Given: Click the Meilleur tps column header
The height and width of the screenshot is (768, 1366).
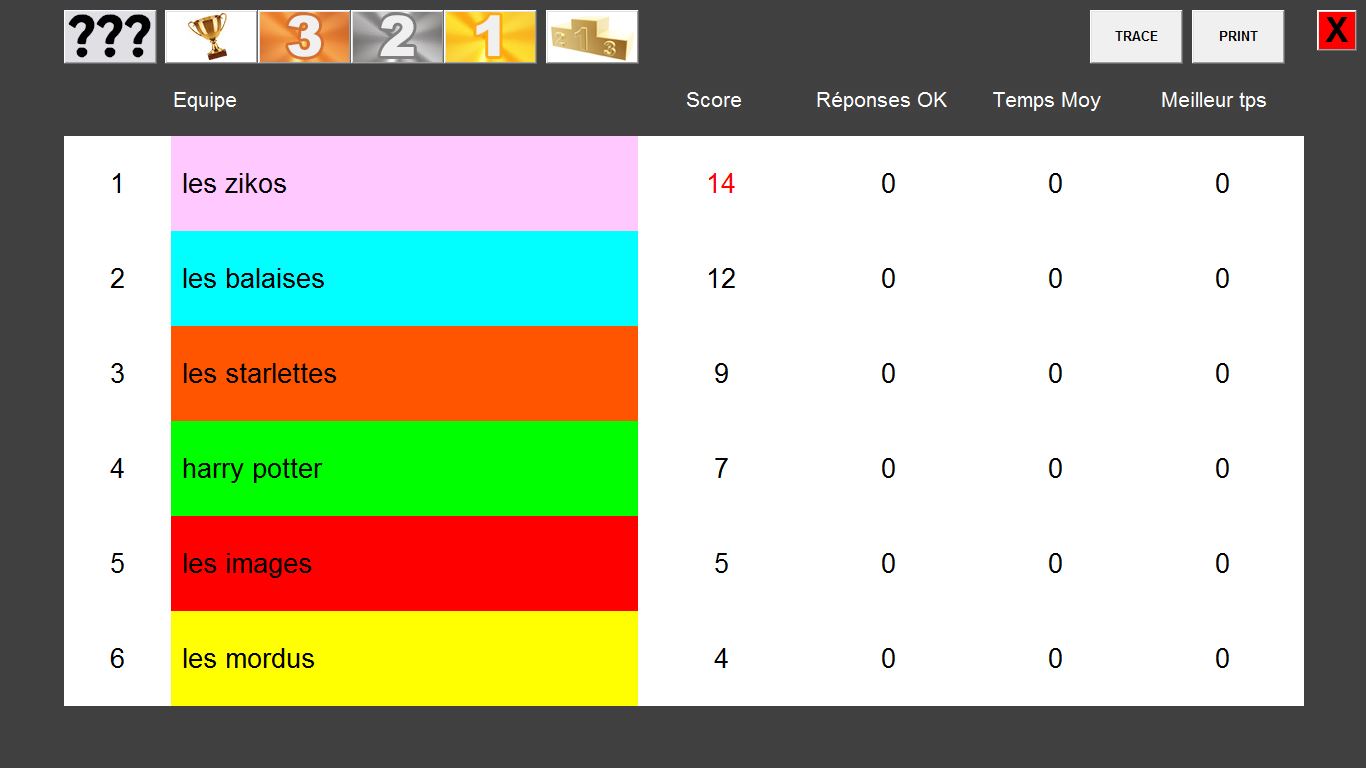Looking at the screenshot, I should click(1213, 100).
